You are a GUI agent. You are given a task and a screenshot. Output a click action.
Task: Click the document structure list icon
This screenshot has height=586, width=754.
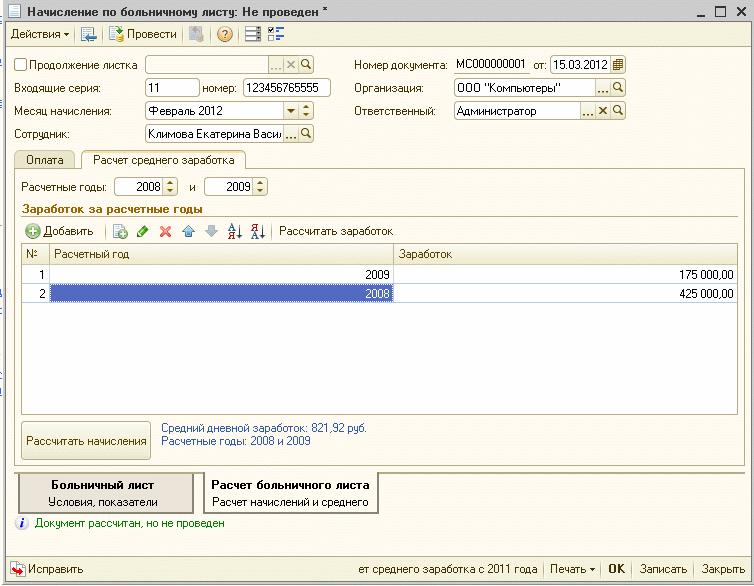252,34
